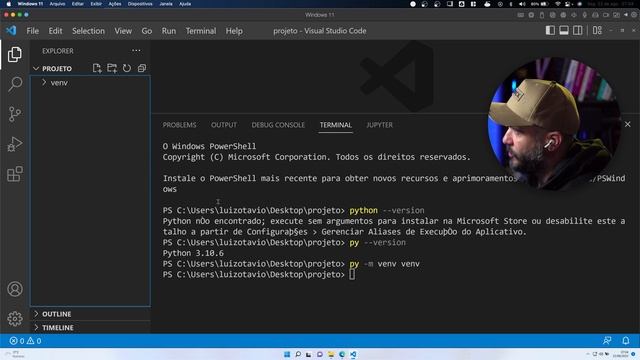Open the Selection menu
The image size is (640, 360).
[88, 31]
